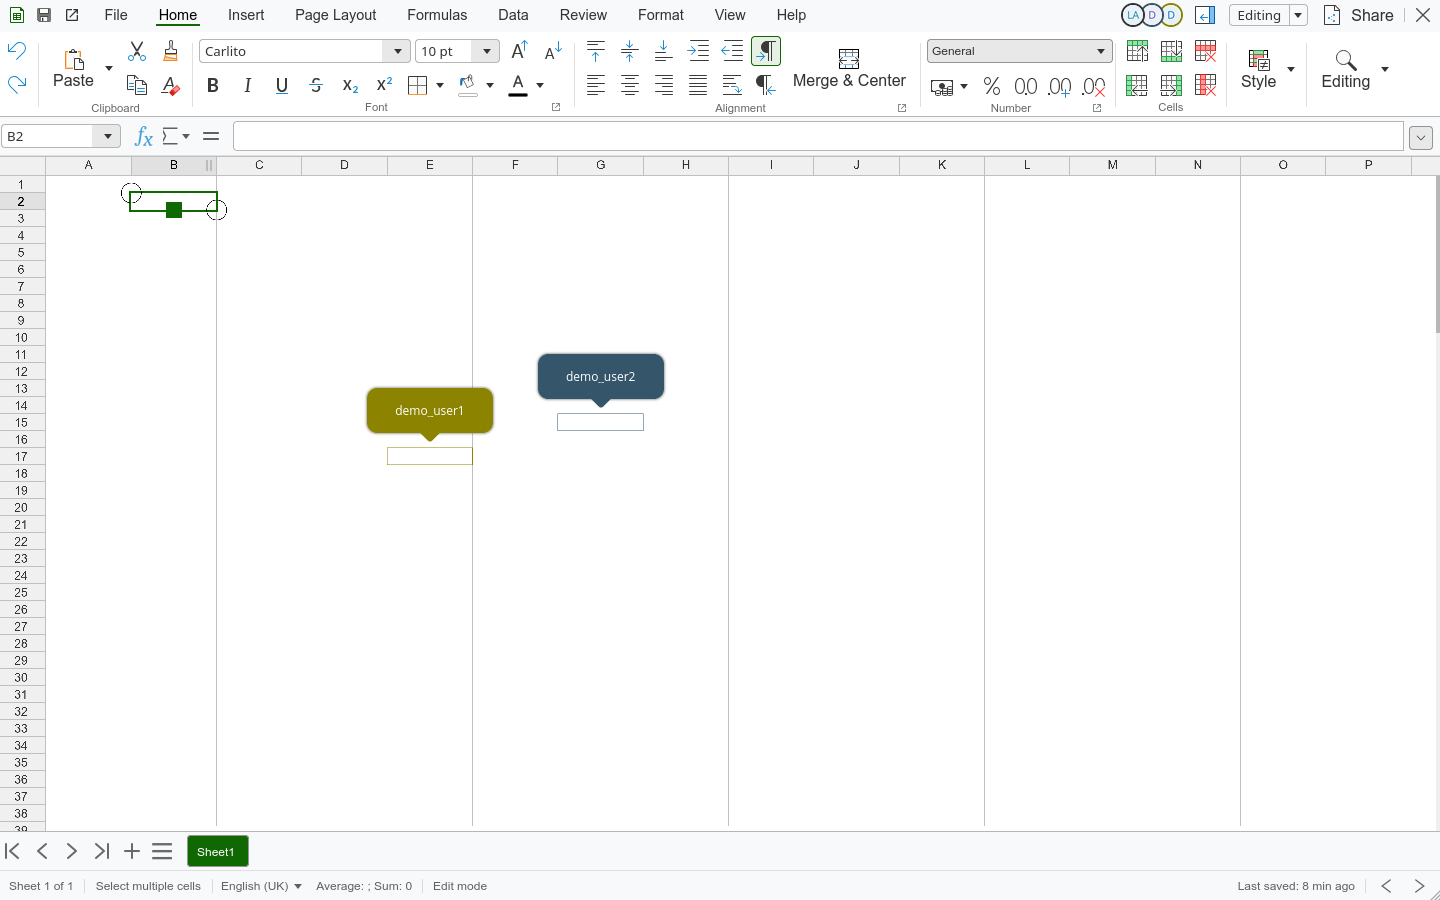Click the Editing mode button in header

coord(1259,15)
